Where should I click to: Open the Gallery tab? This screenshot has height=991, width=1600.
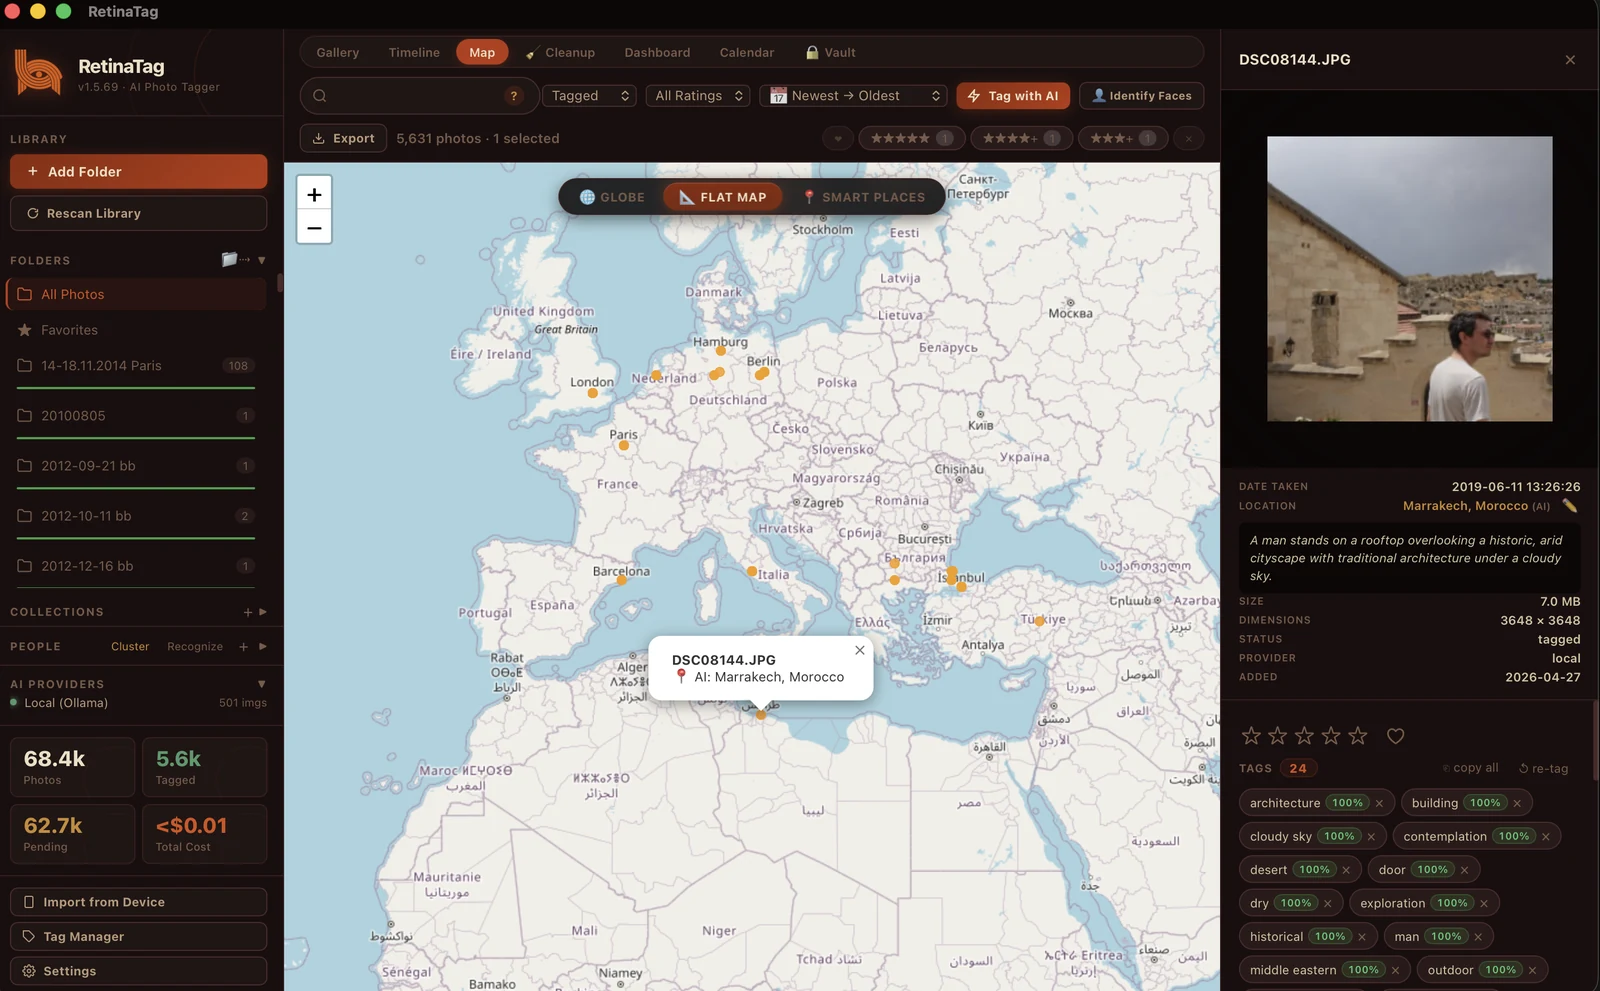click(x=337, y=52)
